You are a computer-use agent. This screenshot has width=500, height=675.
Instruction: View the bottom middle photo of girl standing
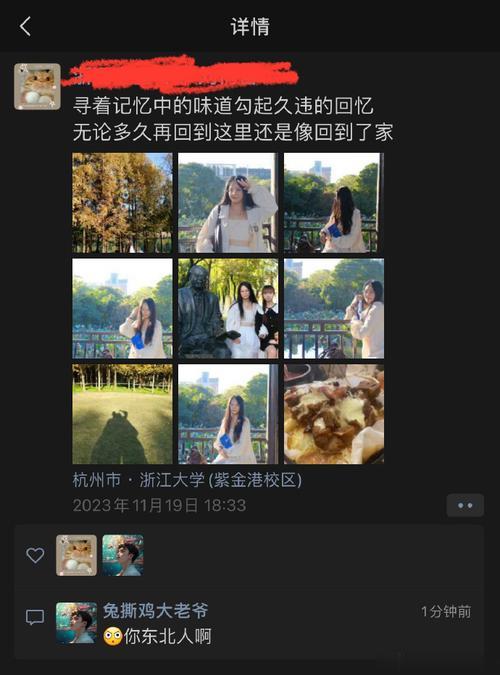[x=228, y=414]
